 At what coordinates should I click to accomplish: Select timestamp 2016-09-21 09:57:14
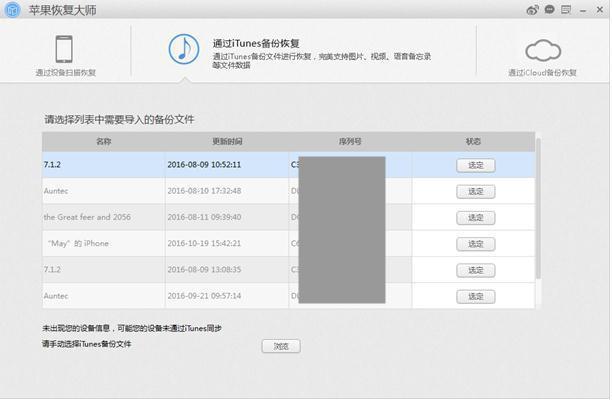[204, 296]
